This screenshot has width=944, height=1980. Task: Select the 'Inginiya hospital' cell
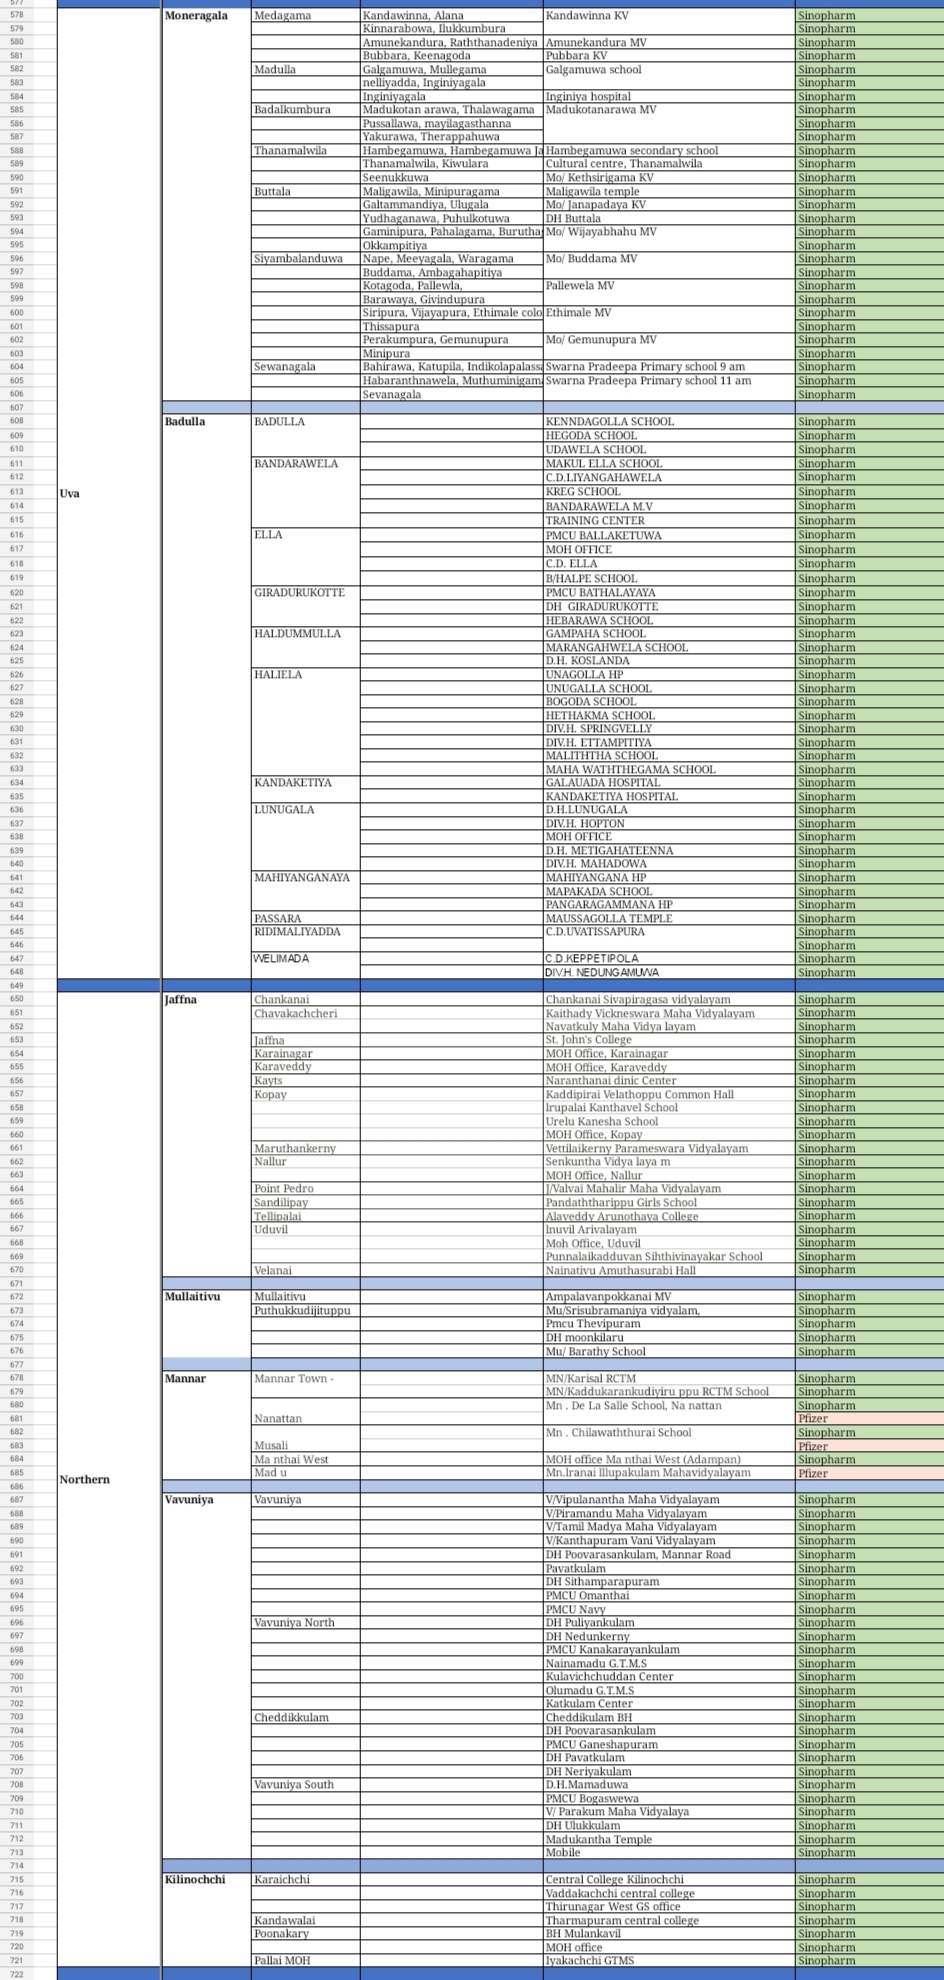(669, 97)
